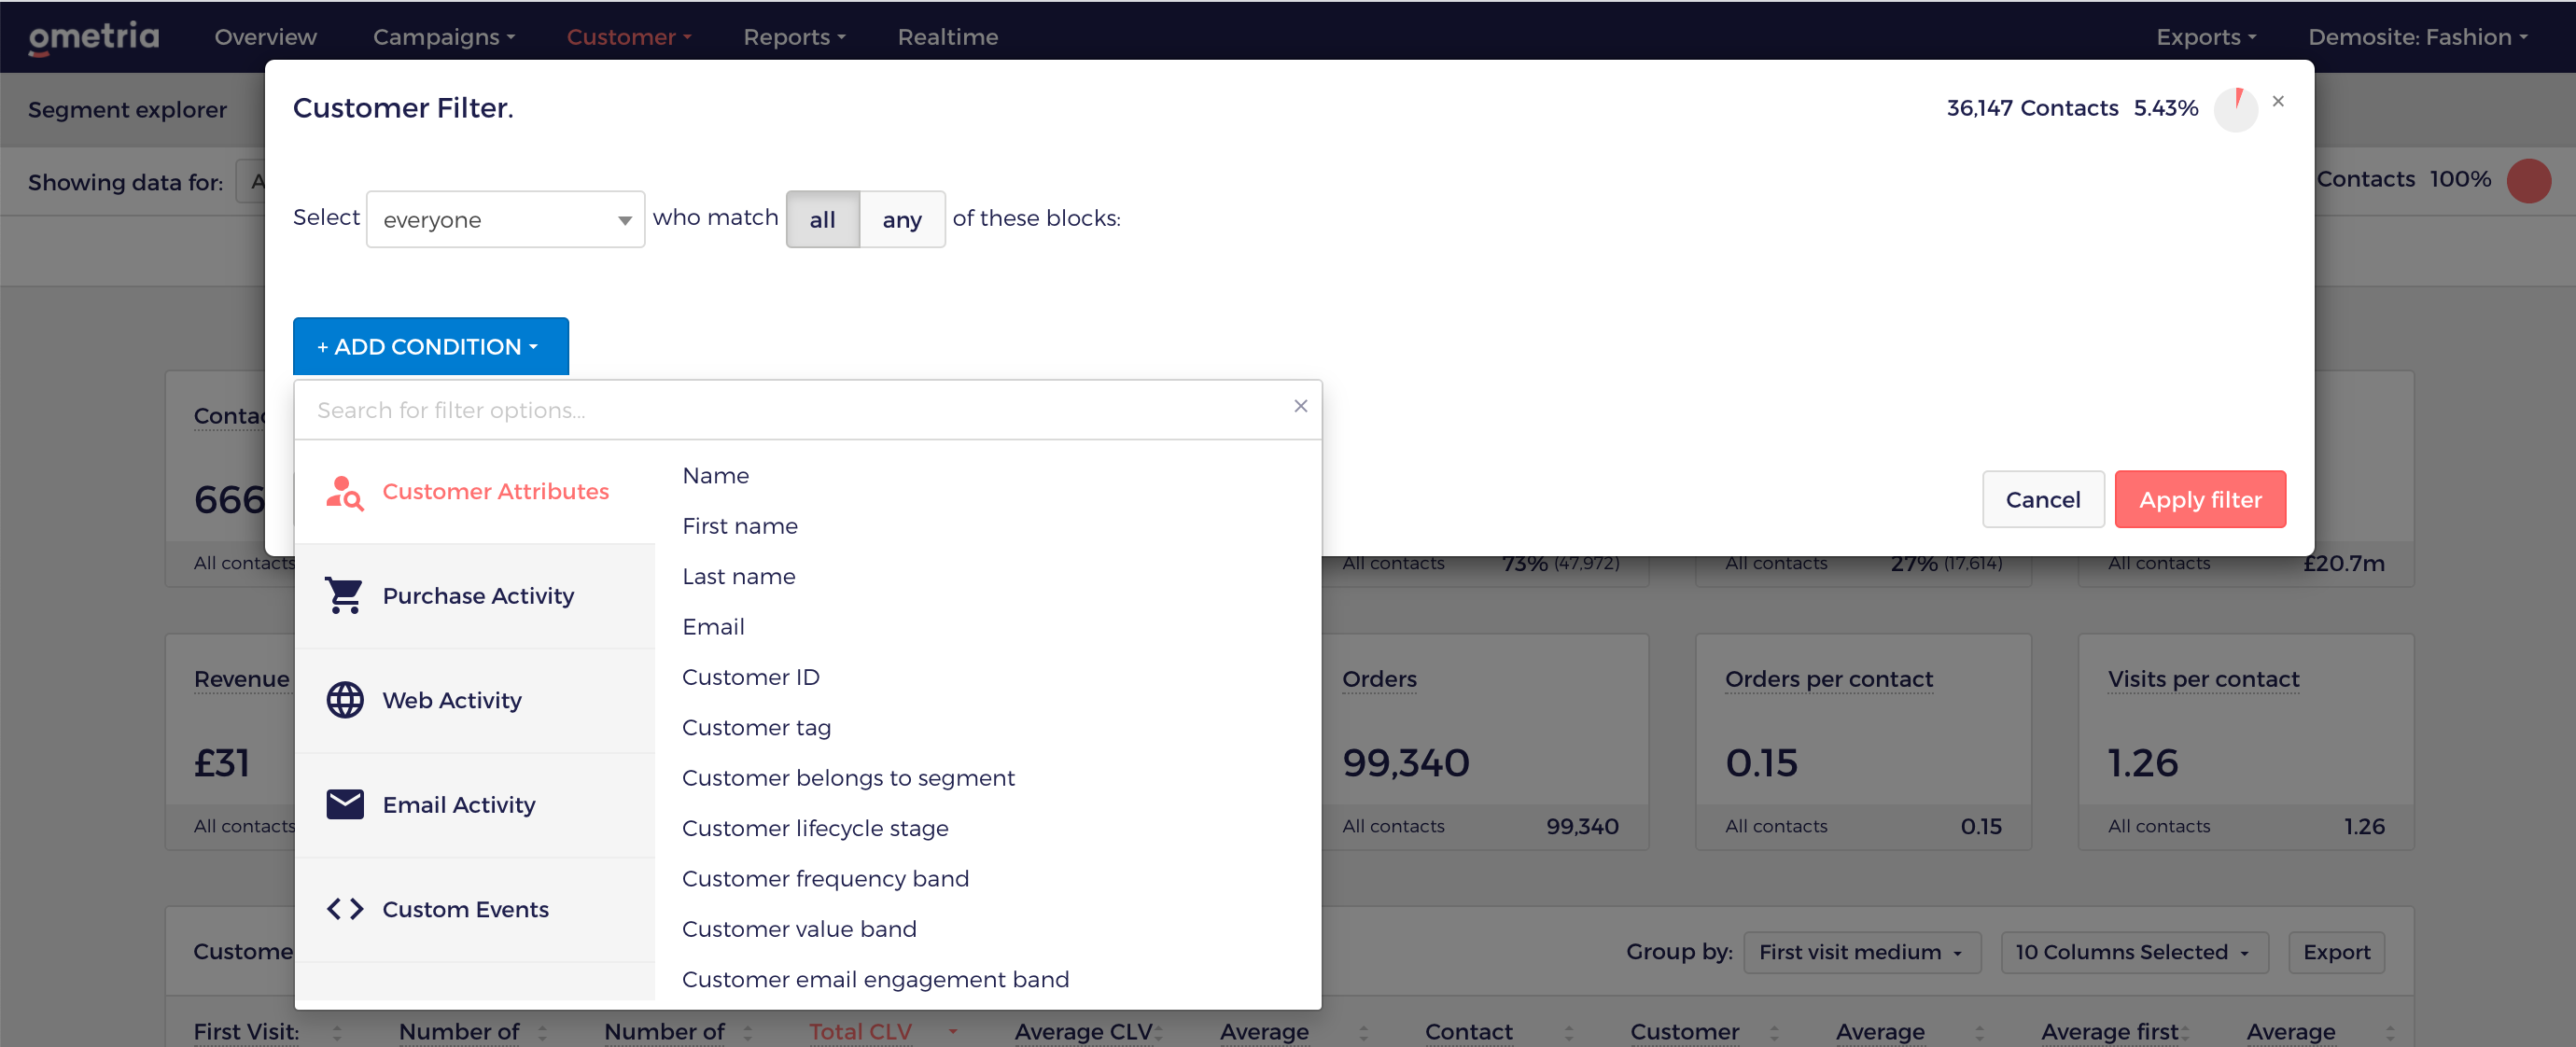Clear the filter options search box
This screenshot has width=2576, height=1047.
point(1300,406)
